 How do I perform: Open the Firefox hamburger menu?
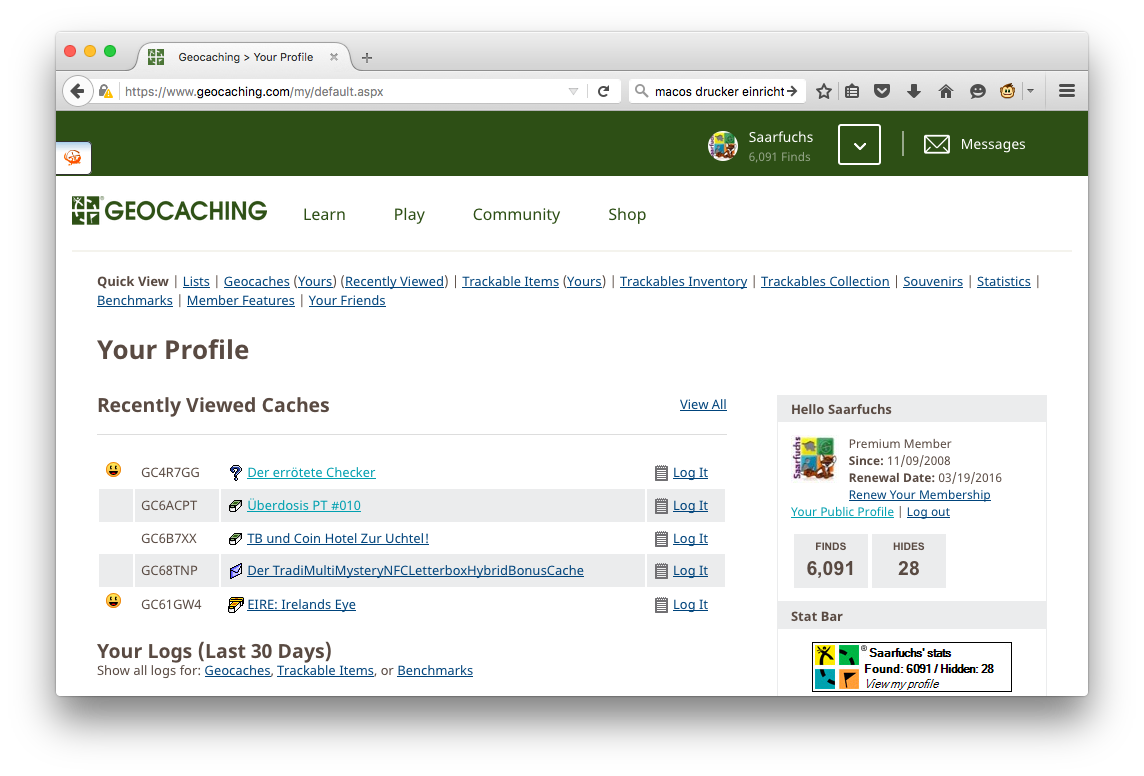click(1067, 91)
